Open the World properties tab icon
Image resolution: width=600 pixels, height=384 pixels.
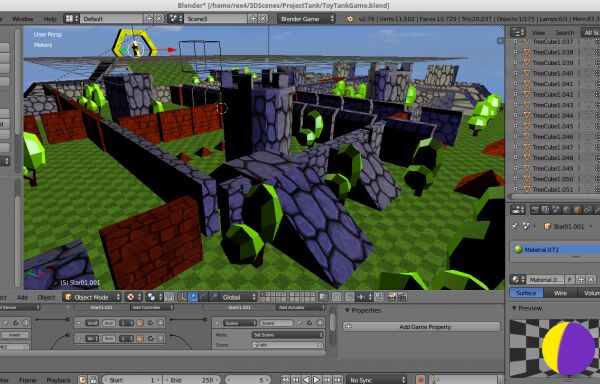566,210
